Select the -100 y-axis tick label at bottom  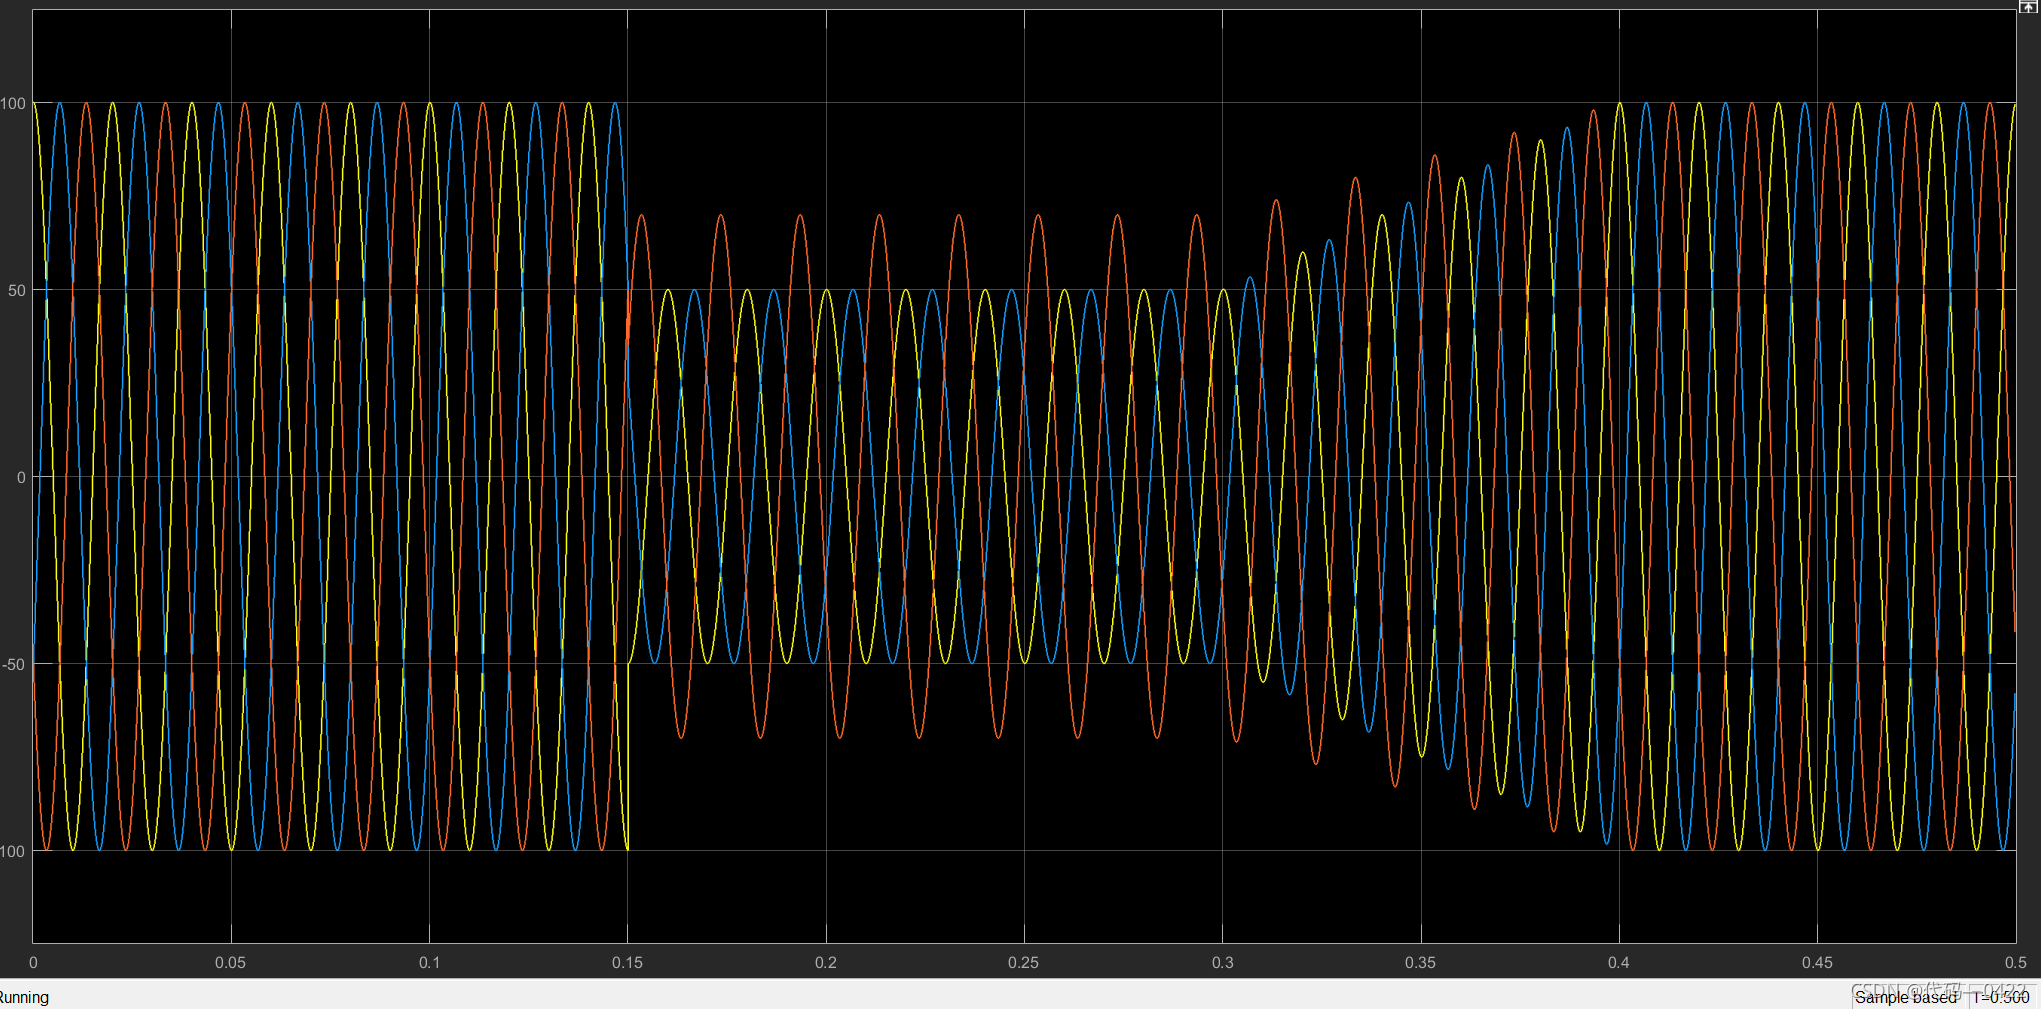pyautogui.click(x=13, y=851)
